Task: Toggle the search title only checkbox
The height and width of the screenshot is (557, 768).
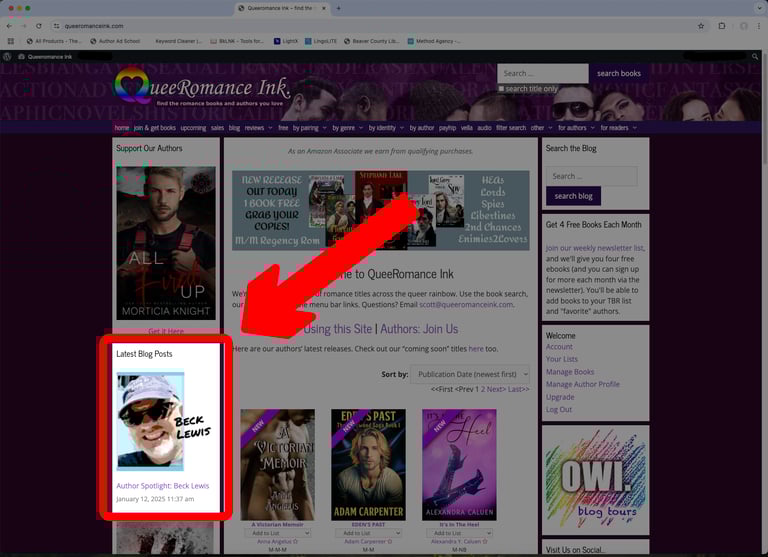Action: point(501,89)
